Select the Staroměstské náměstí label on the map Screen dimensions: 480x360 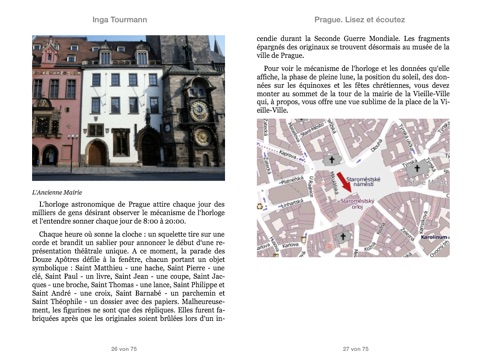pos(363,181)
